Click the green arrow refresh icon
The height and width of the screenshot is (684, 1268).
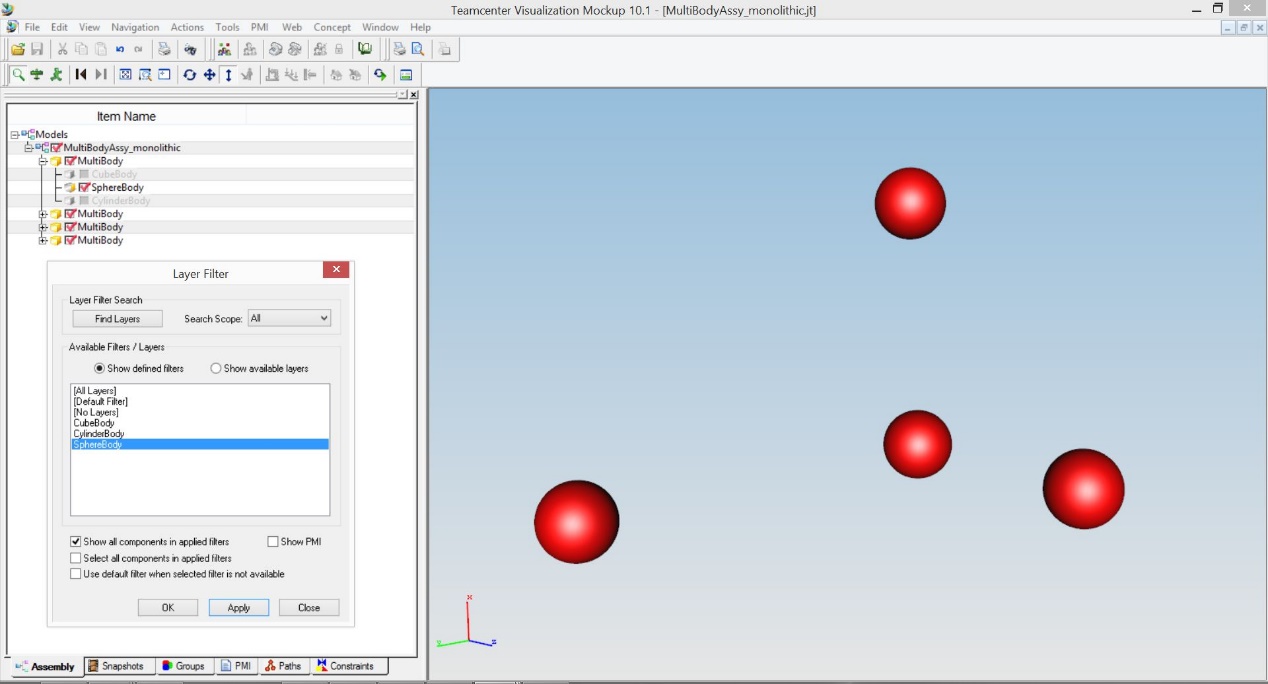pos(380,75)
